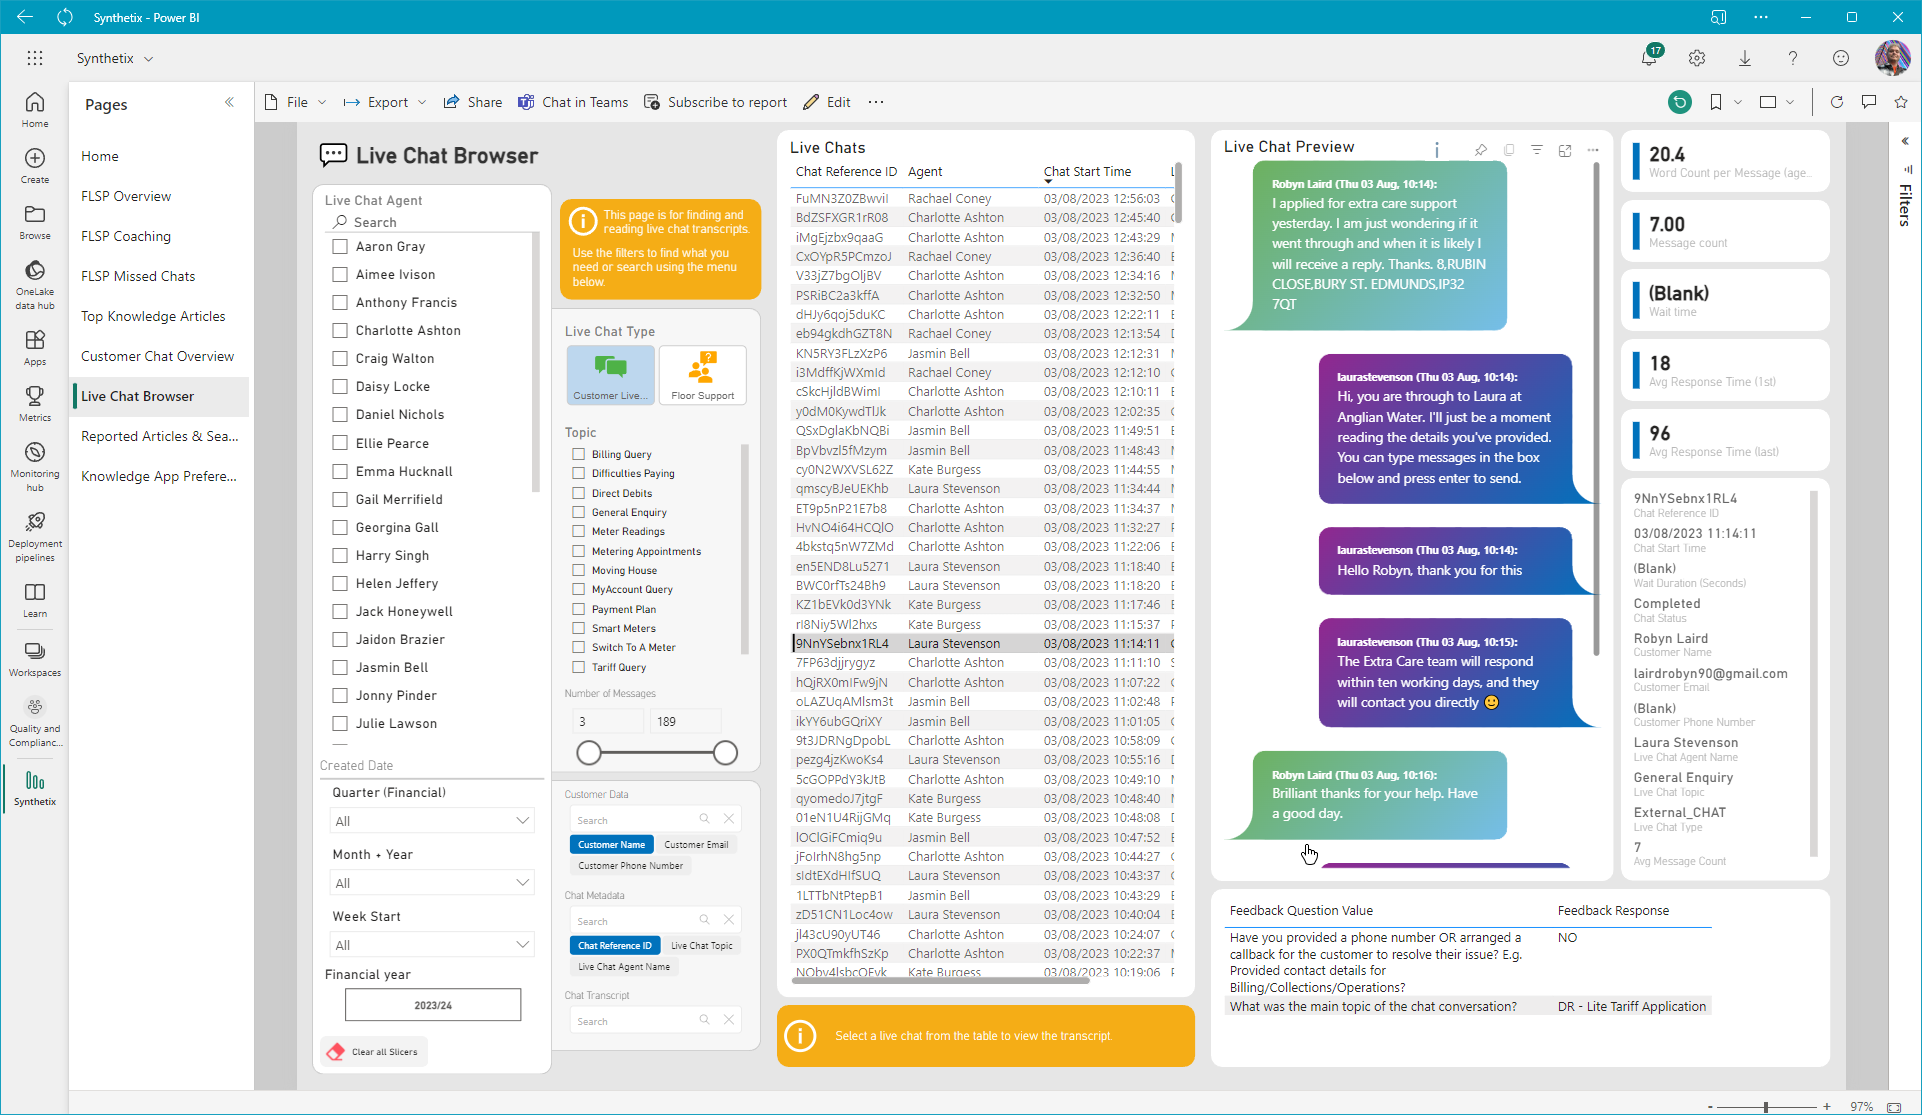Click the right Number of Messages slider handle
This screenshot has width=1922, height=1115.
coord(725,753)
